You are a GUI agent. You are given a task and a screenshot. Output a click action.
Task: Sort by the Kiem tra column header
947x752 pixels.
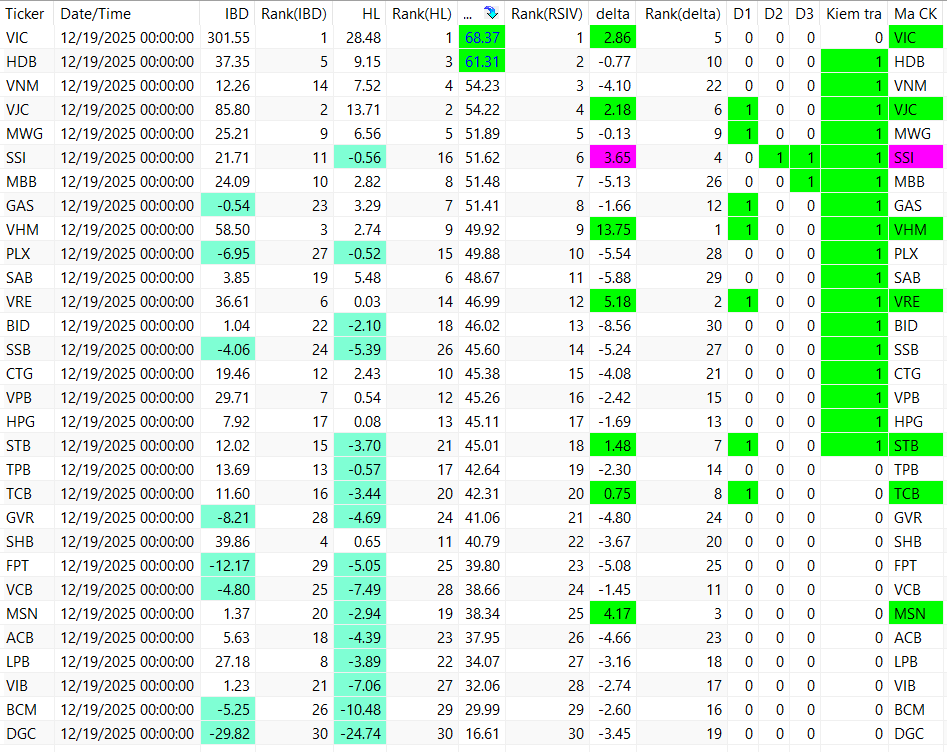pyautogui.click(x=853, y=13)
